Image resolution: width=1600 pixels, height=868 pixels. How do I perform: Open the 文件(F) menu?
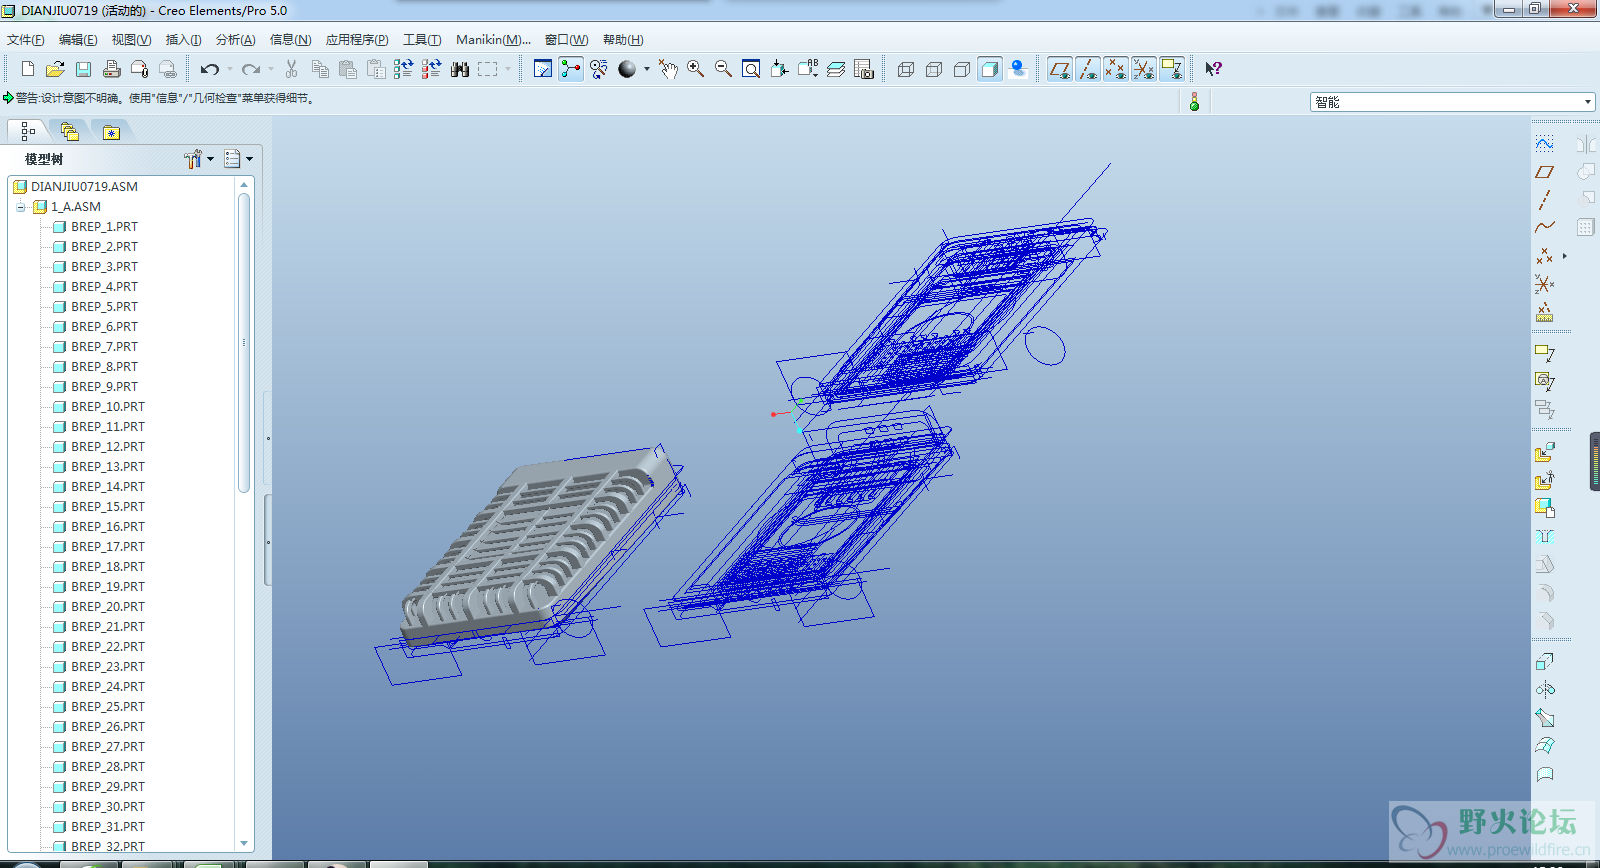tap(25, 40)
